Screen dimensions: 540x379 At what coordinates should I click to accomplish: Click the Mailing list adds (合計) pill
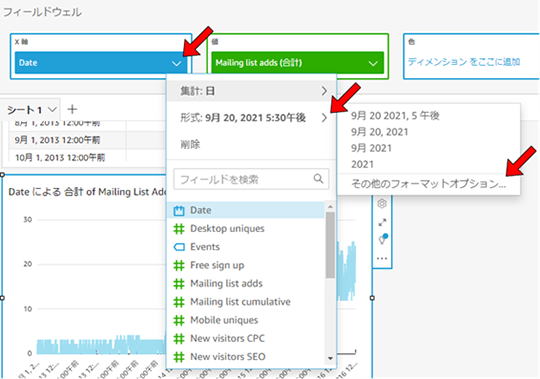coord(298,63)
